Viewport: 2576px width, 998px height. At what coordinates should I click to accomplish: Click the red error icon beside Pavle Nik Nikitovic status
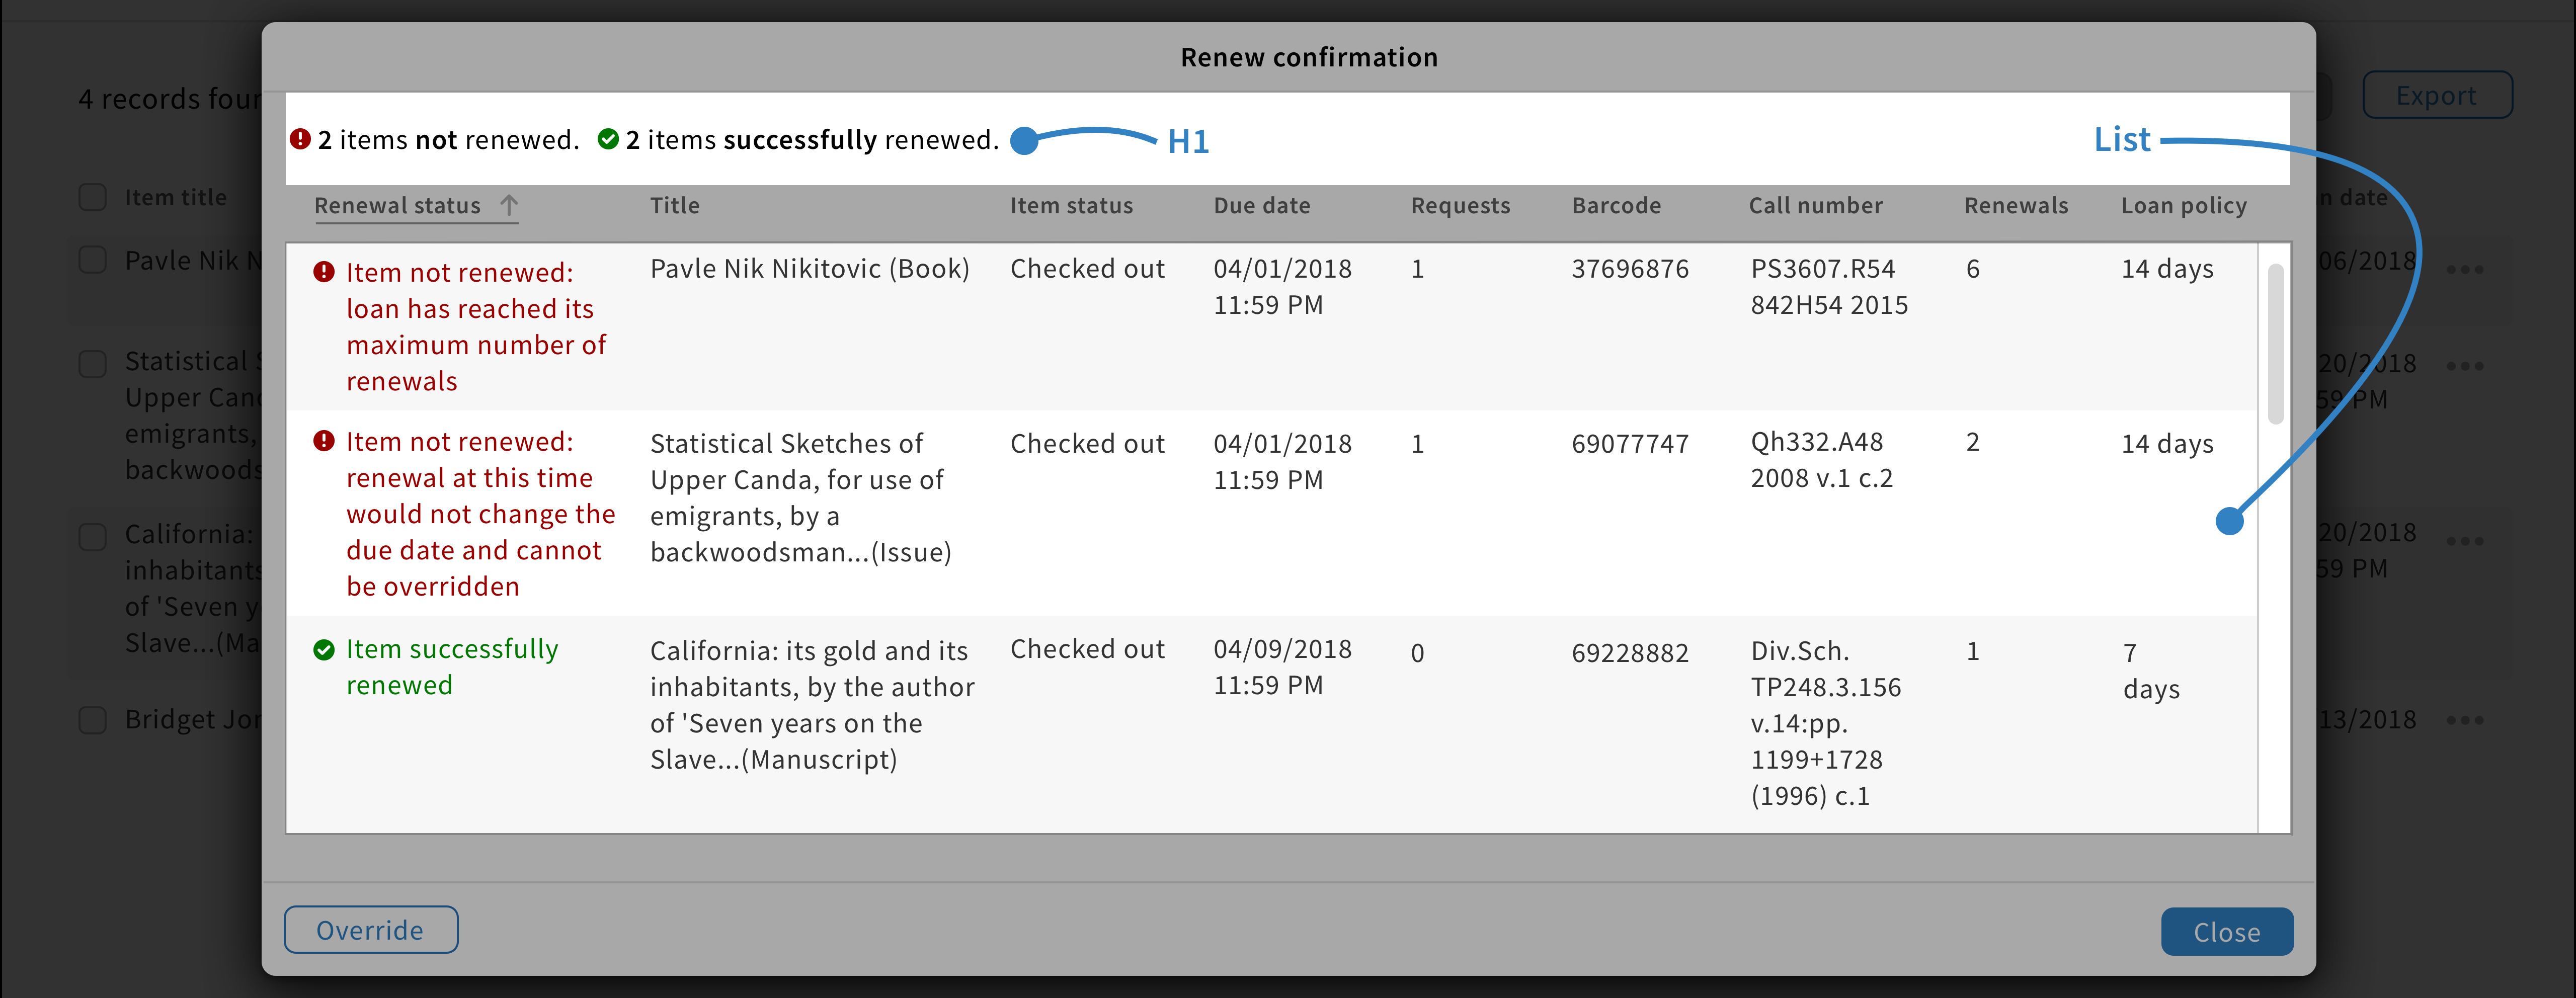324,272
